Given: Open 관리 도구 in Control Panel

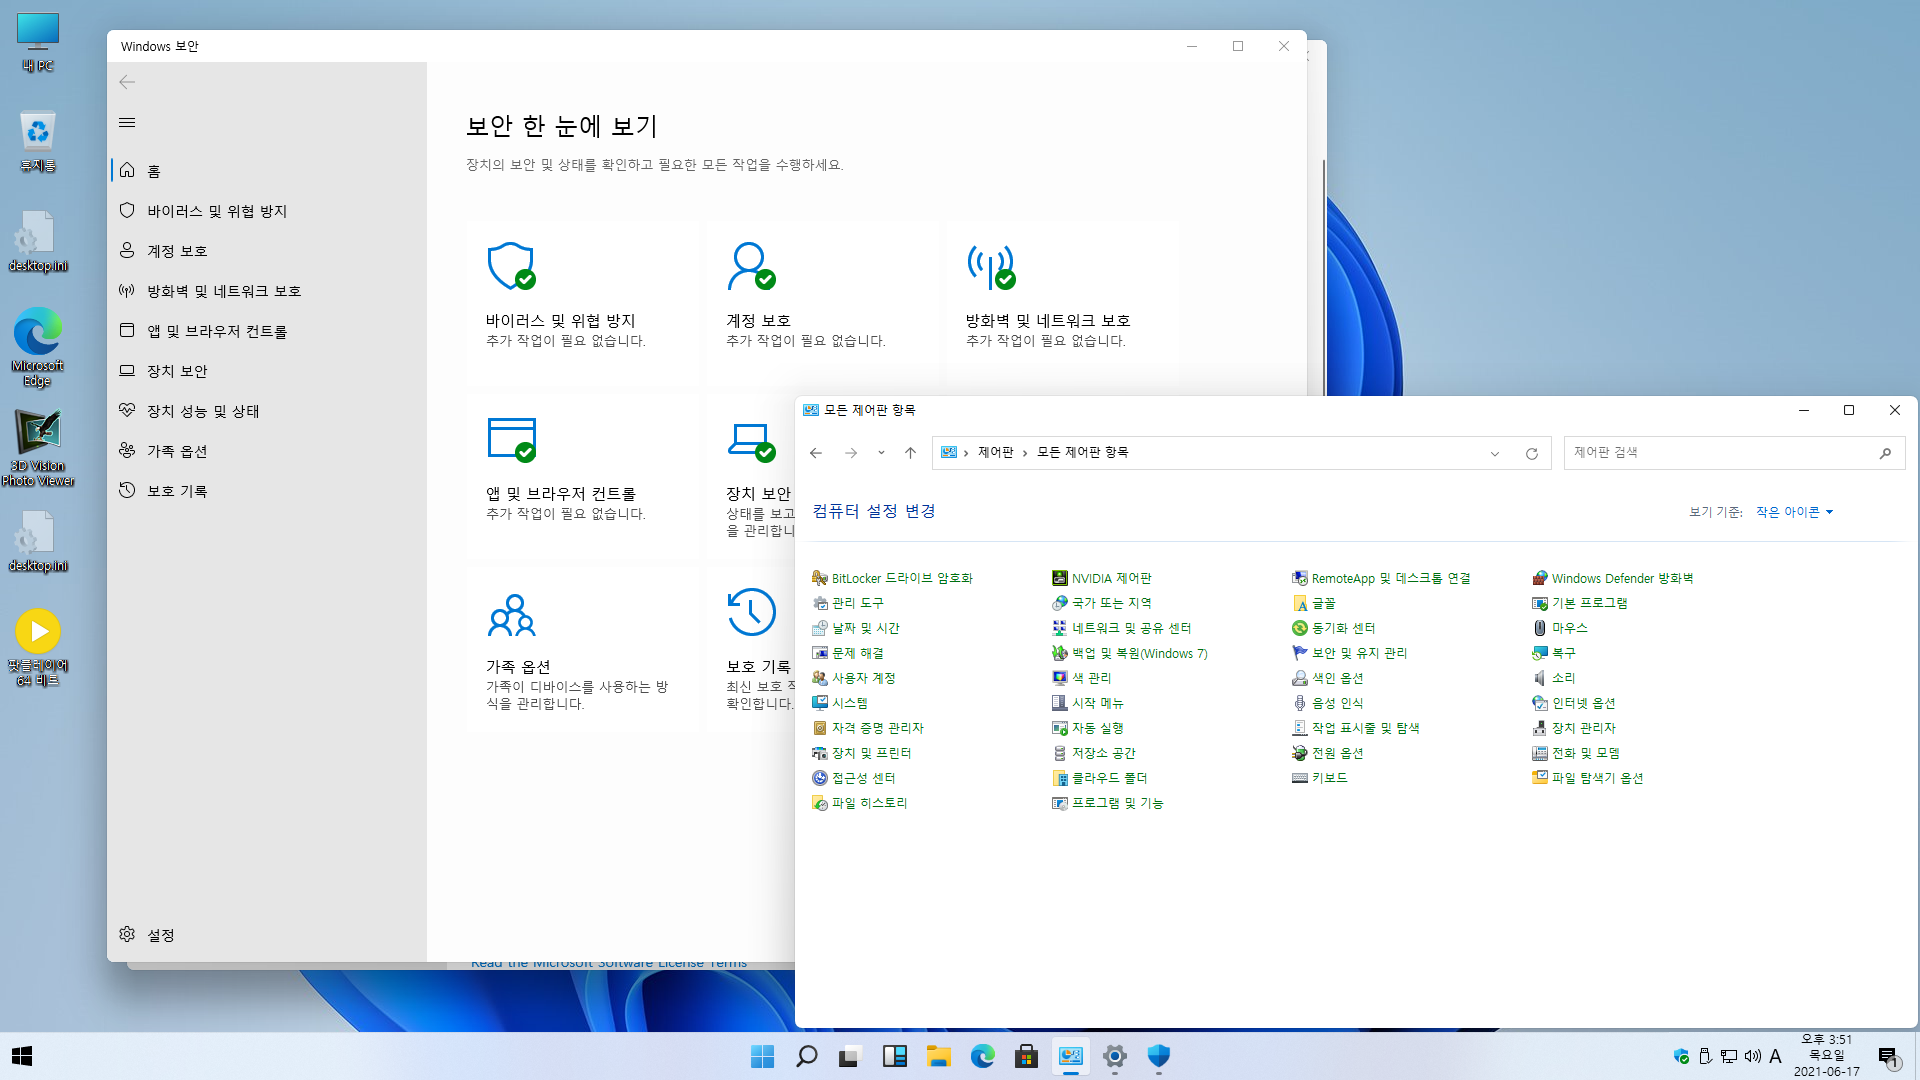Looking at the screenshot, I should coord(848,603).
